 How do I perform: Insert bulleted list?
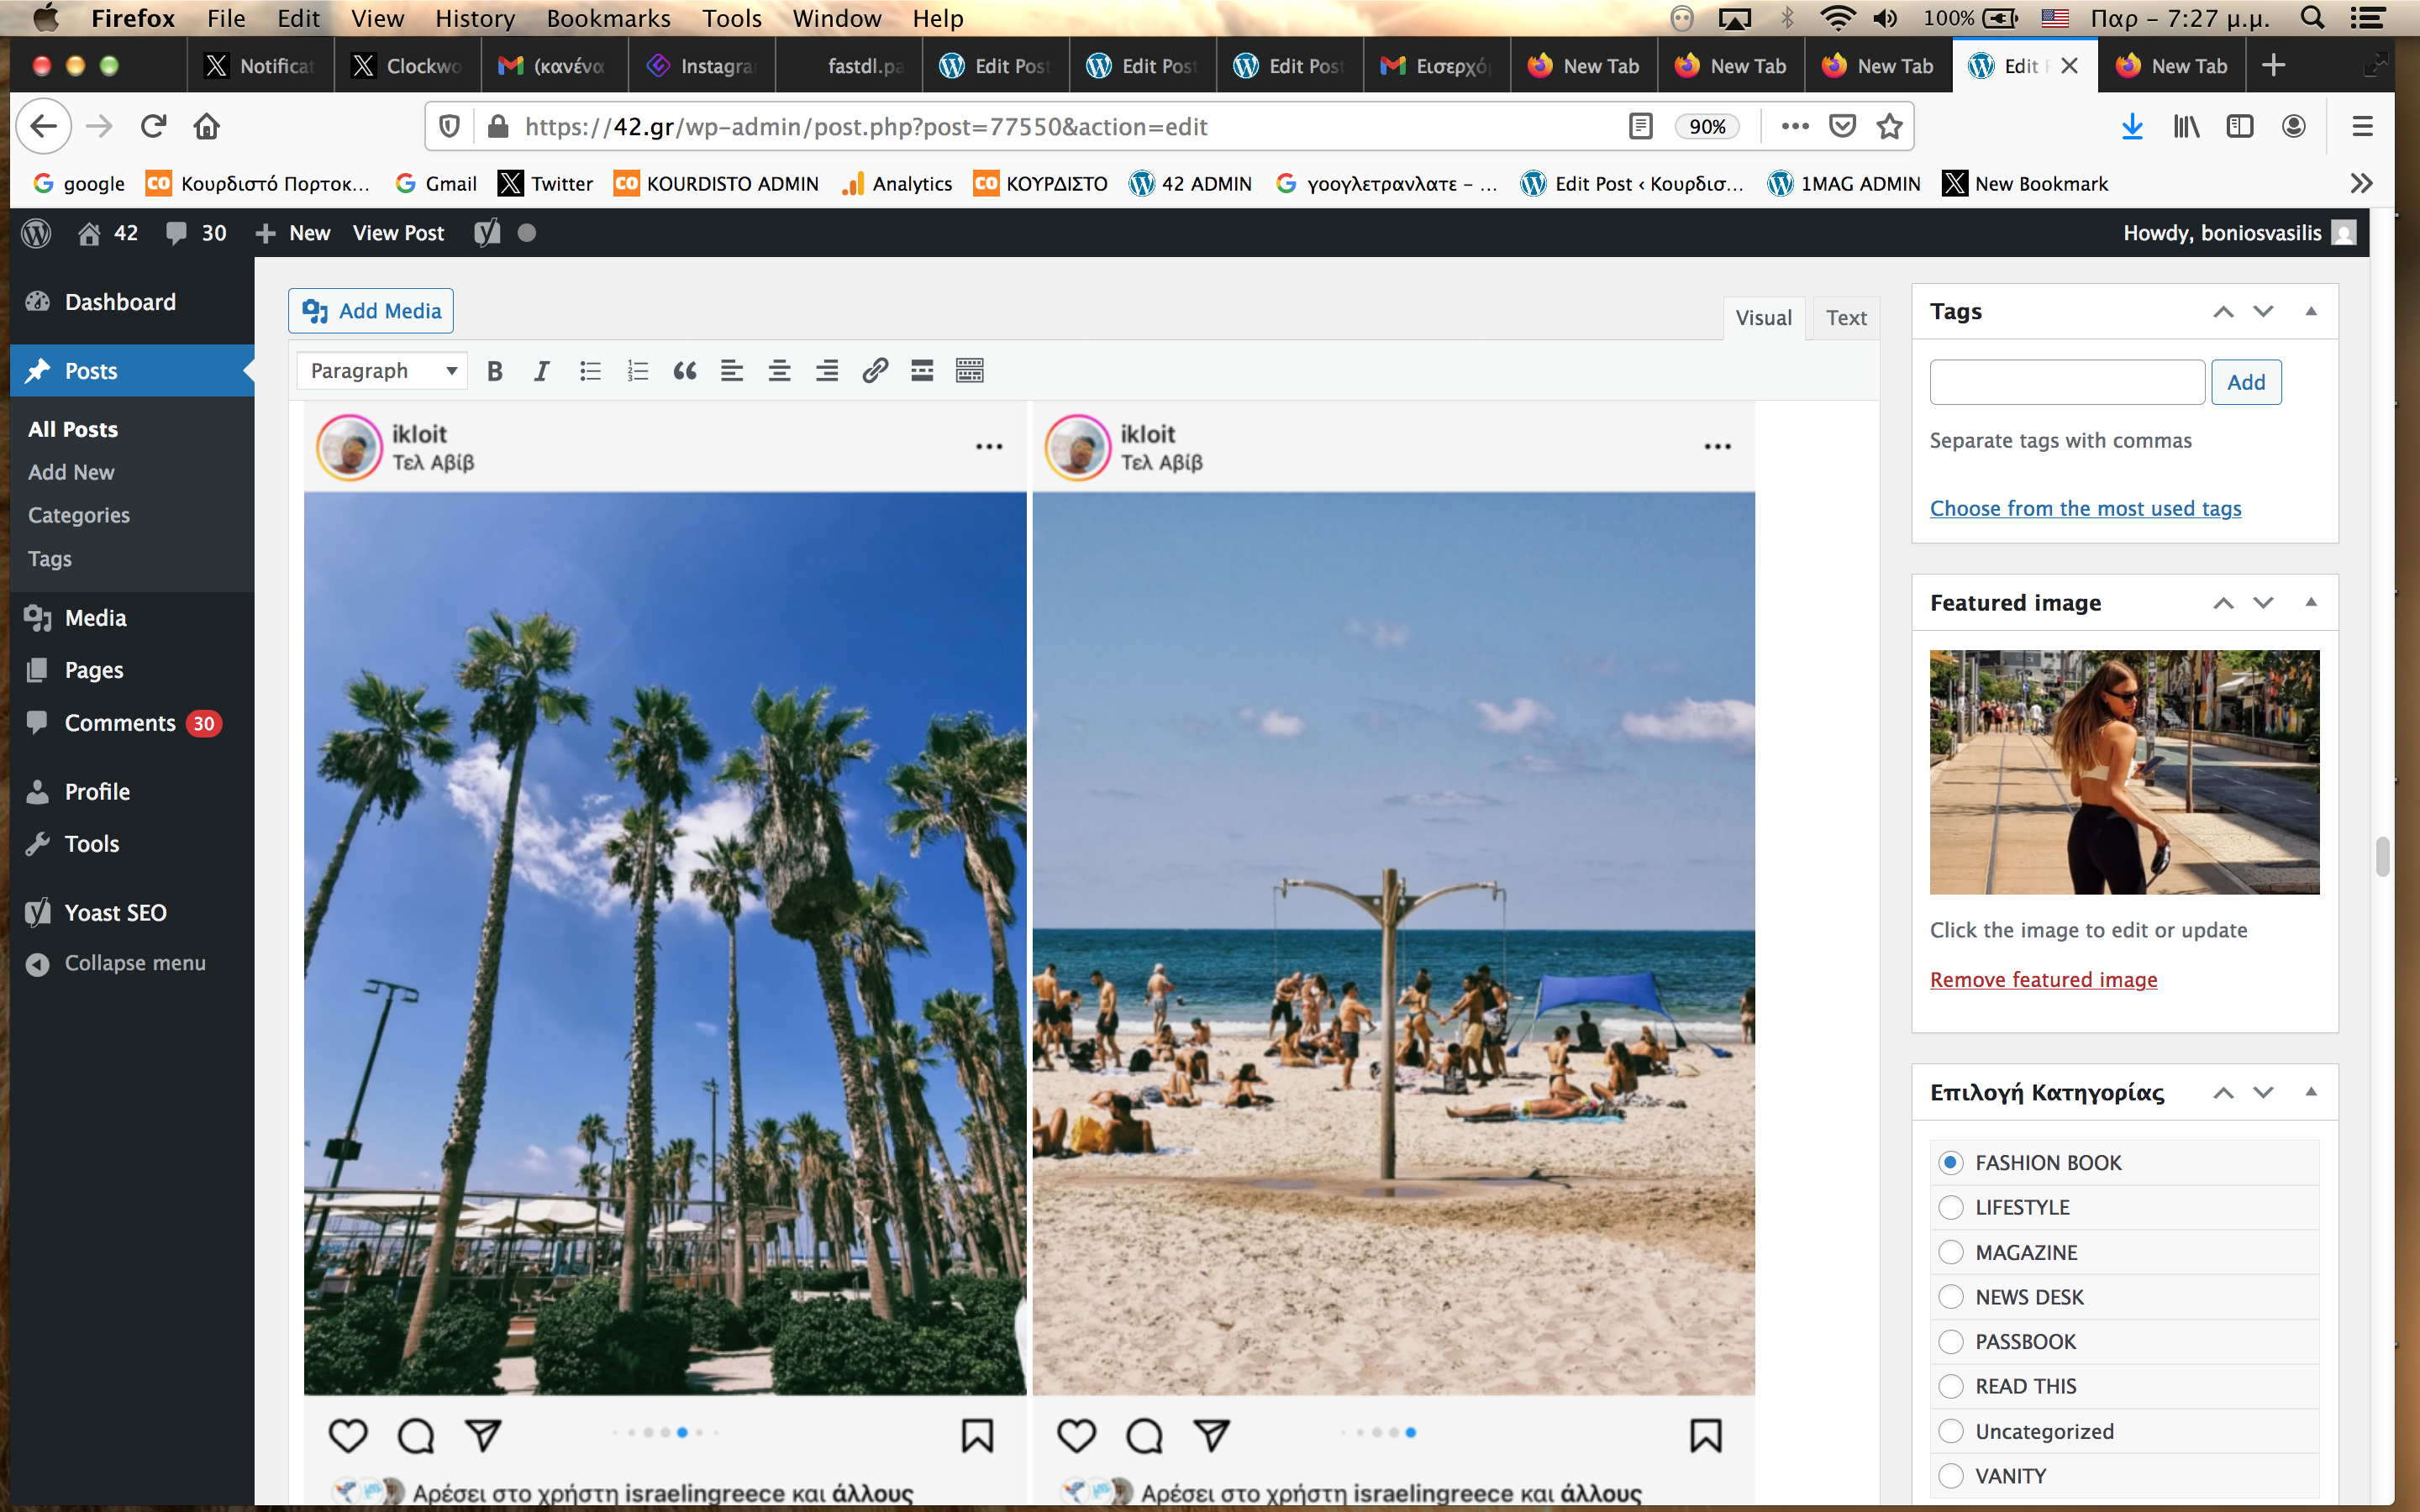coord(590,371)
